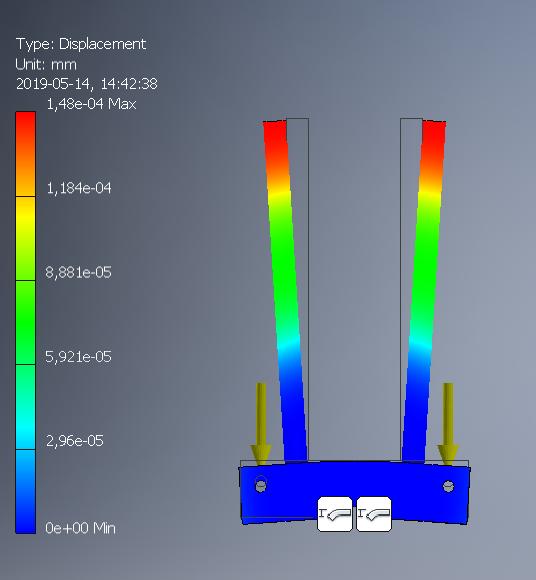Click the right fixed constraint glyph

tap(374, 514)
